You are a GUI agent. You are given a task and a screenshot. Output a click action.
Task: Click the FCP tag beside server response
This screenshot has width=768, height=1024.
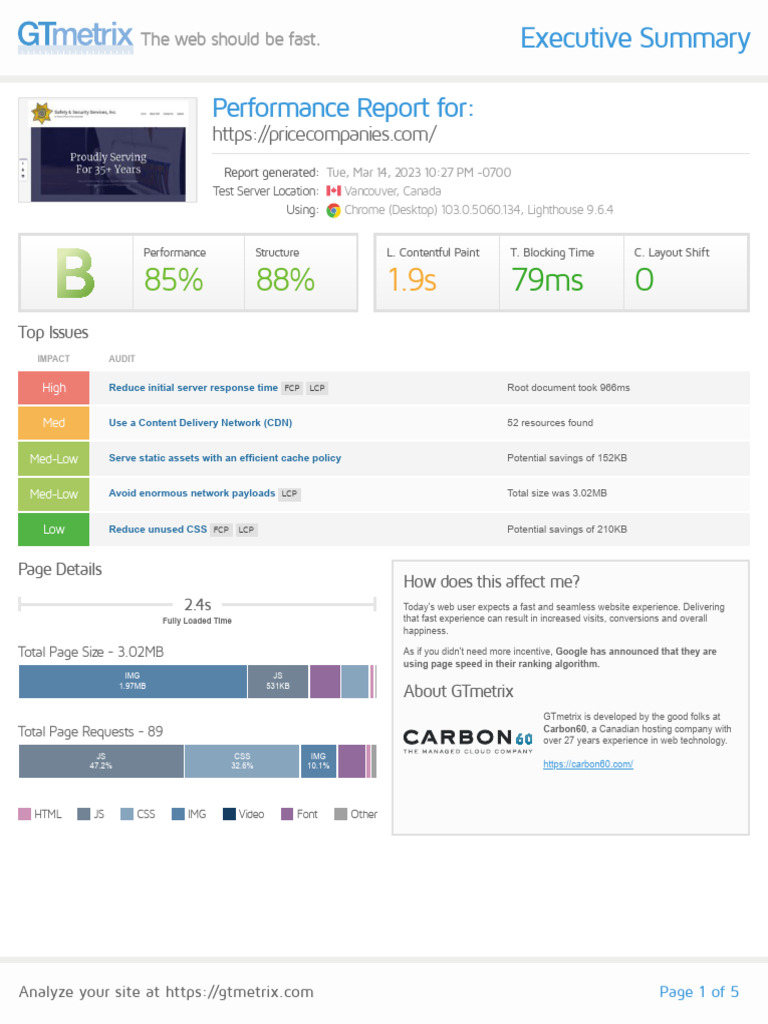(293, 388)
